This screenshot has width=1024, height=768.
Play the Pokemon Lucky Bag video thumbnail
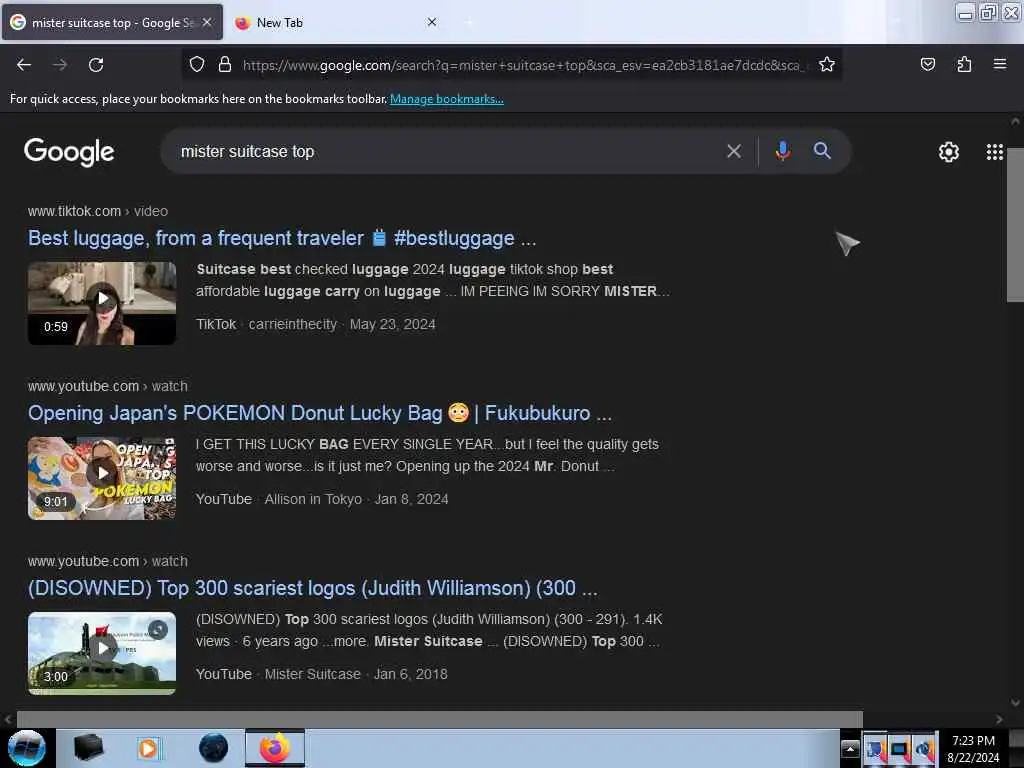click(102, 479)
